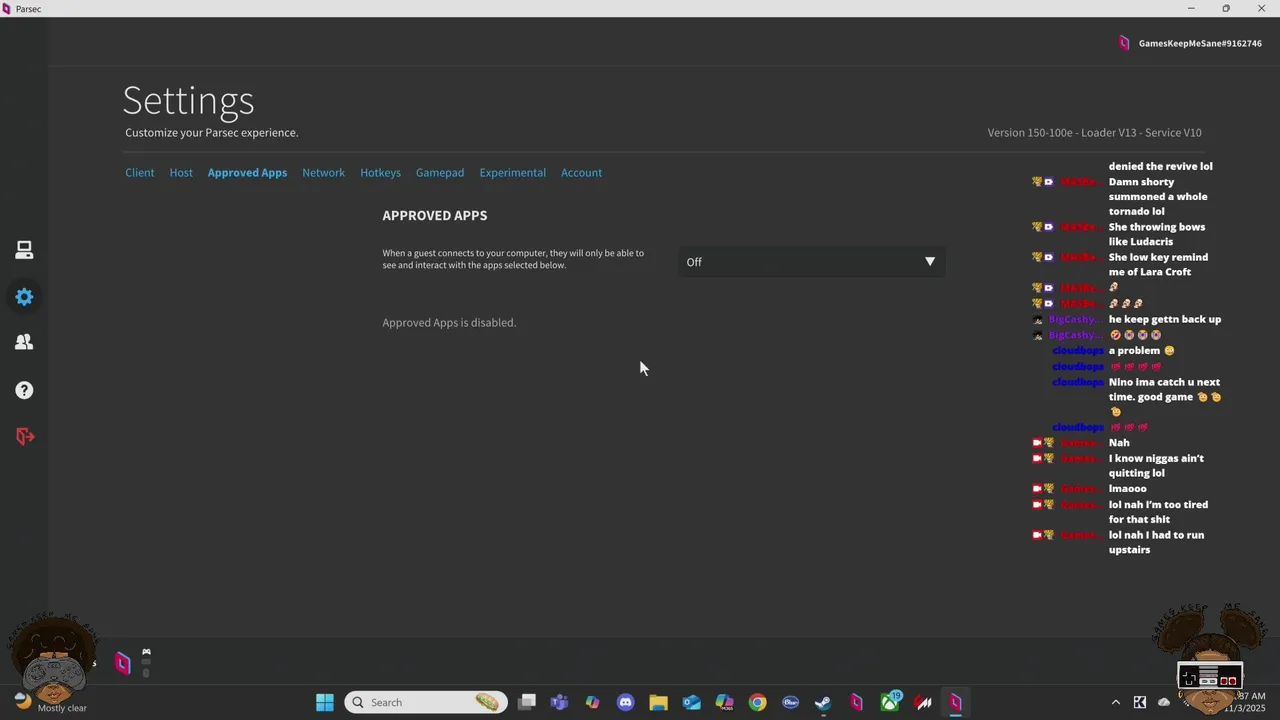
Task: Show hidden system tray icons
Action: (x=1116, y=702)
